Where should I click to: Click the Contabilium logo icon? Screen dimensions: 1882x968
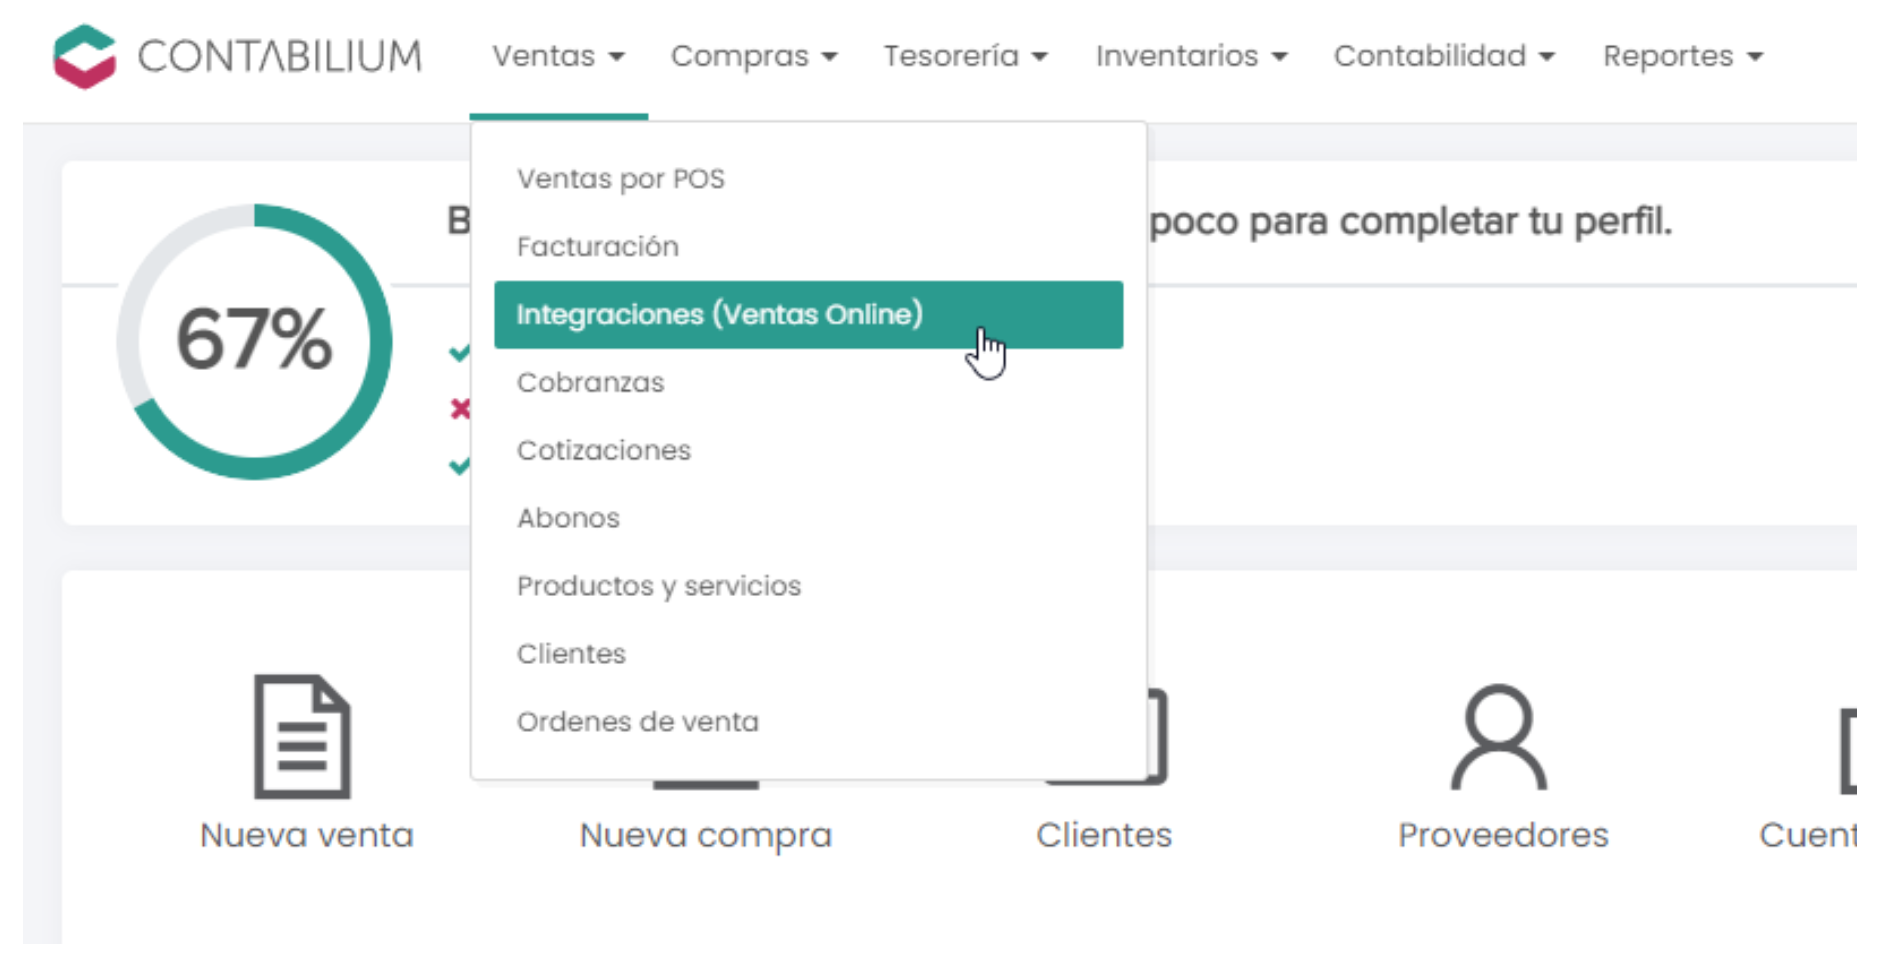point(84,56)
